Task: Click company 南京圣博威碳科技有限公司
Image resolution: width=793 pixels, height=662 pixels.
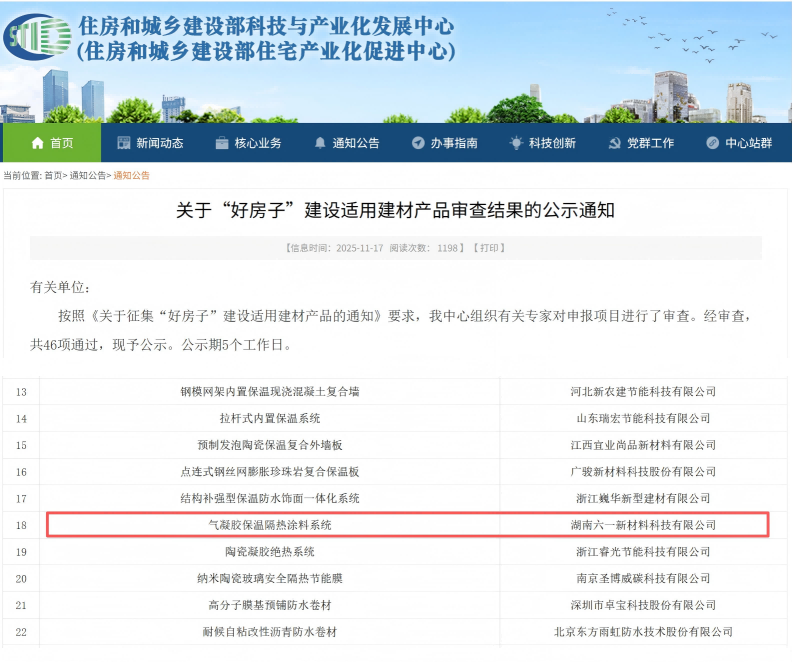Action: [x=643, y=579]
